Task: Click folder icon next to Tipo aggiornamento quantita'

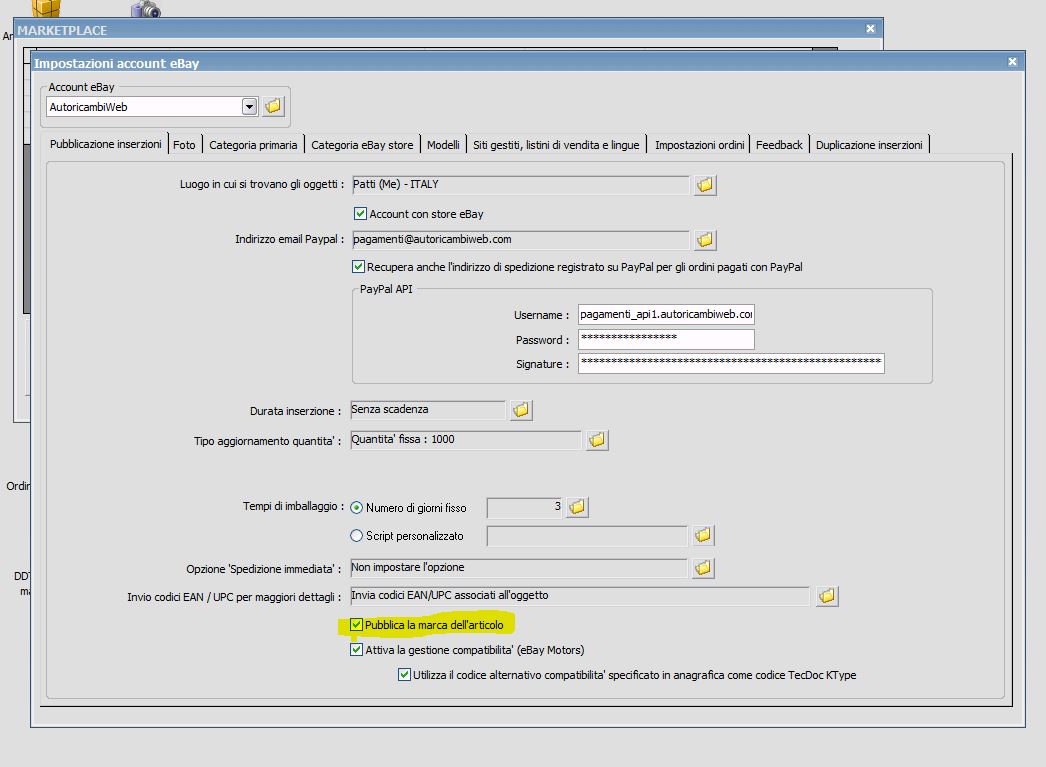Action: click(597, 440)
